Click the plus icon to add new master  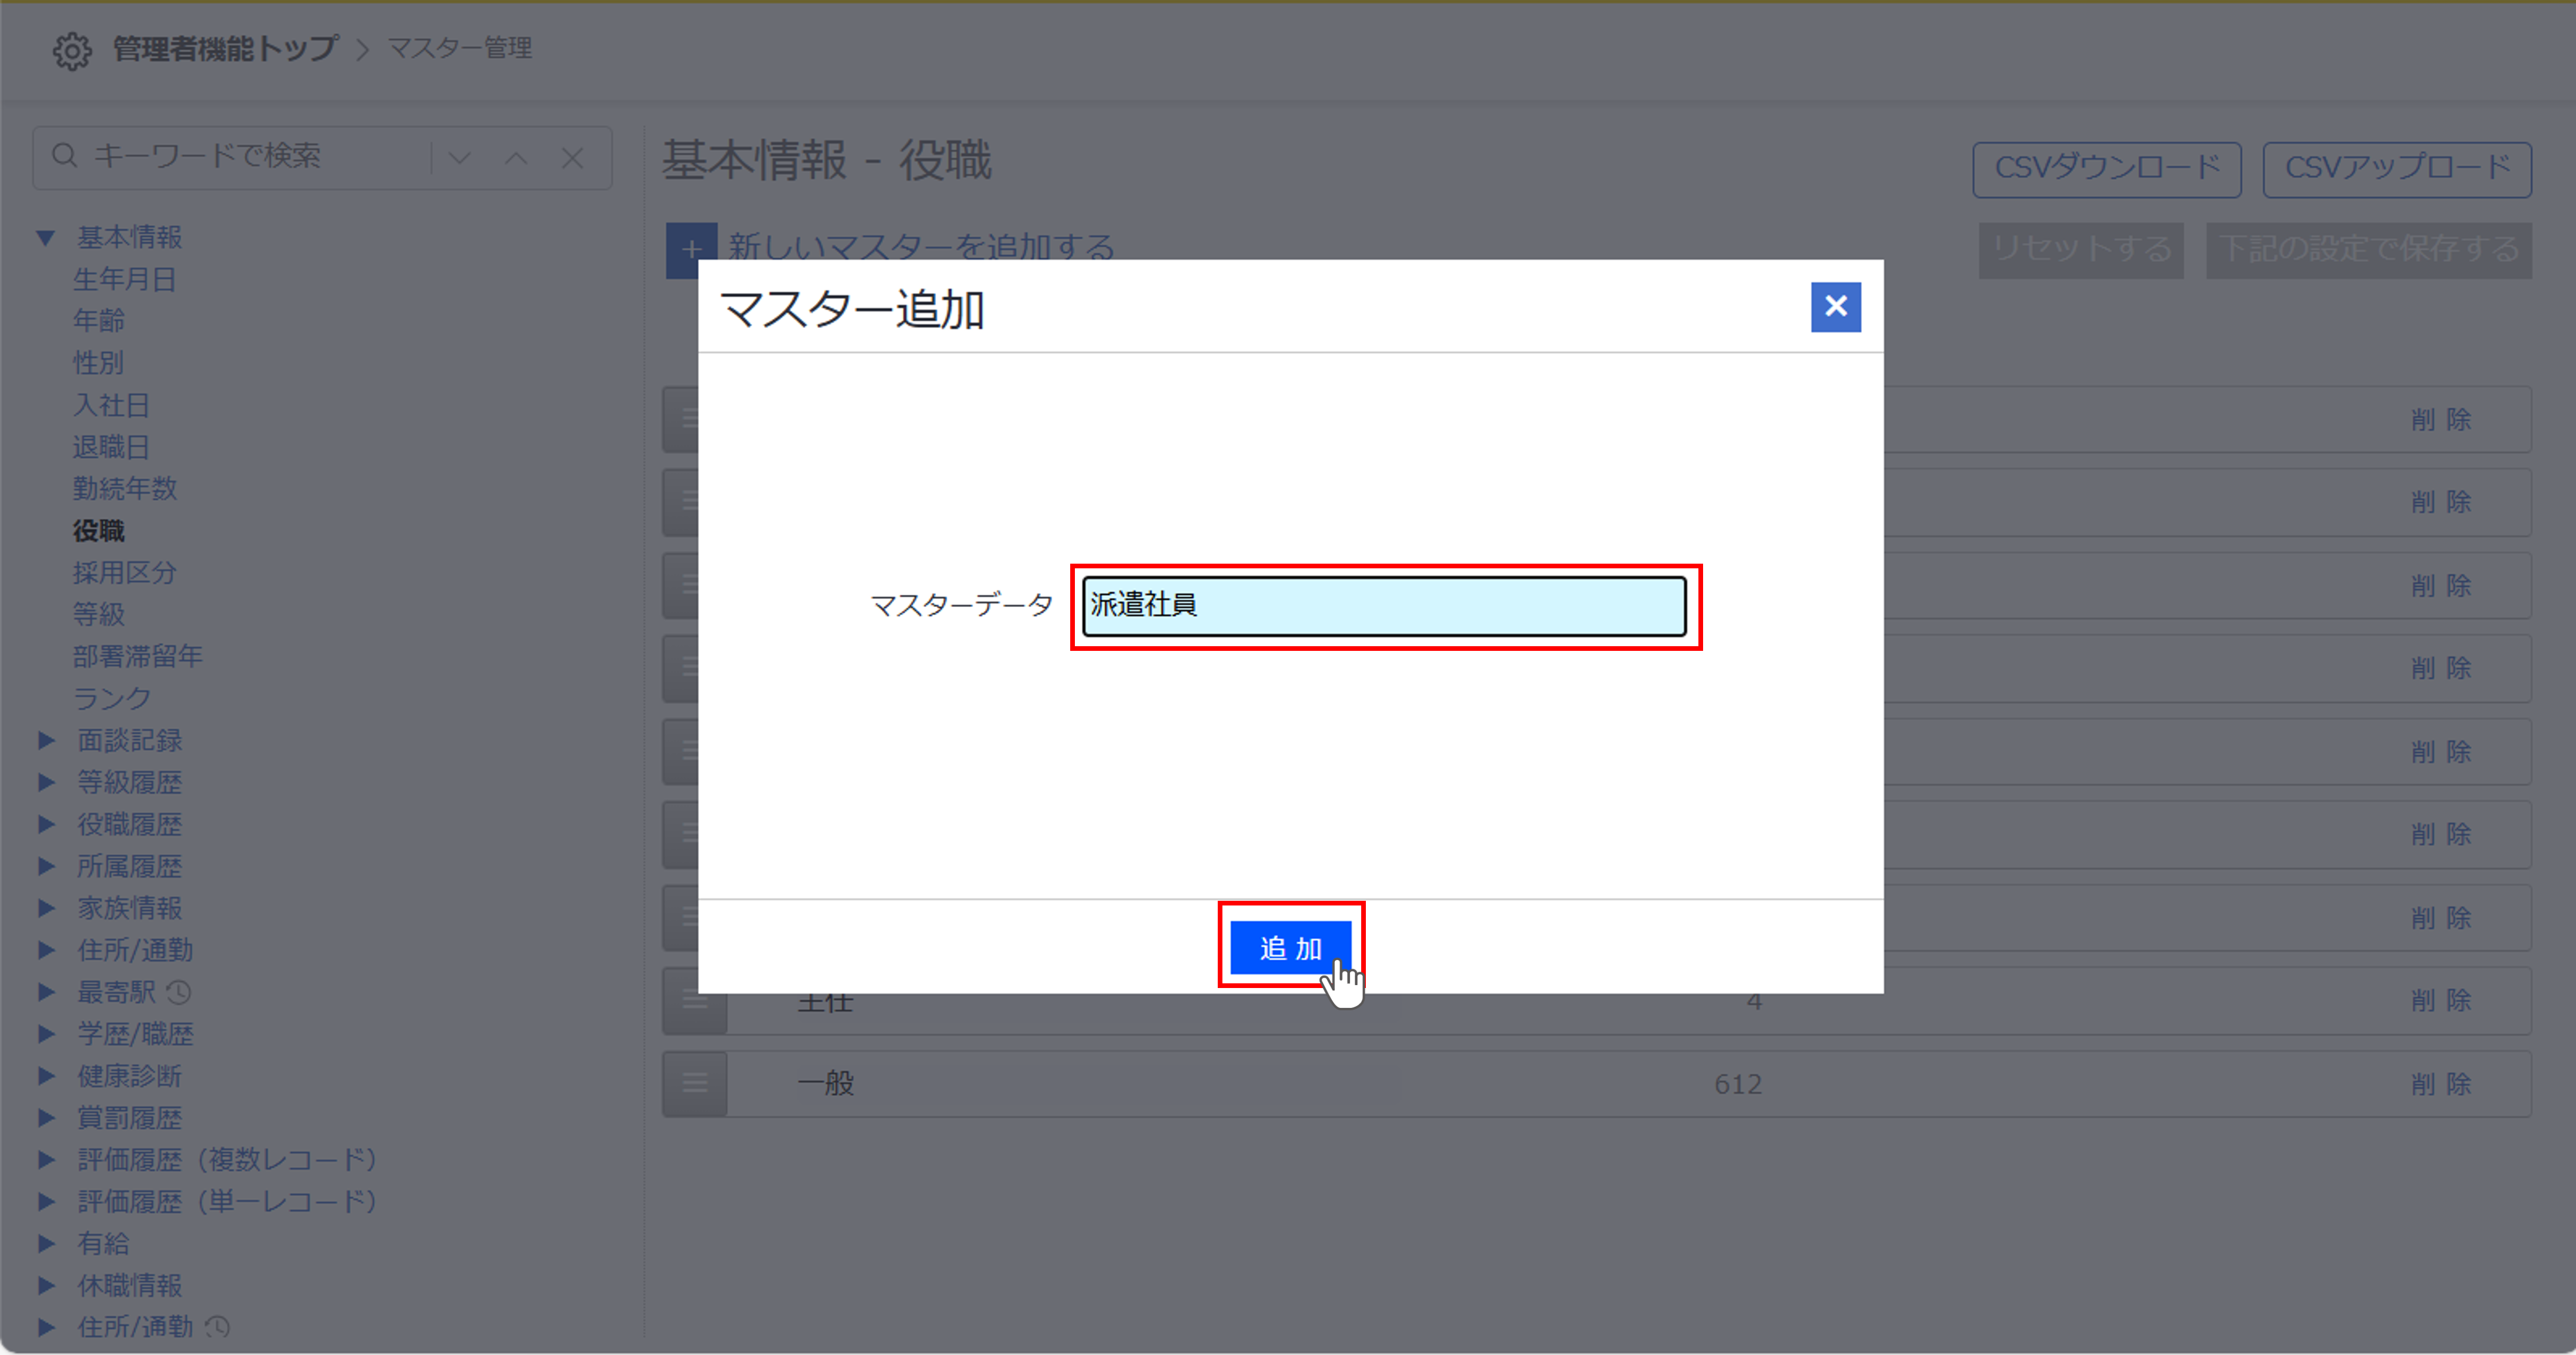click(691, 249)
